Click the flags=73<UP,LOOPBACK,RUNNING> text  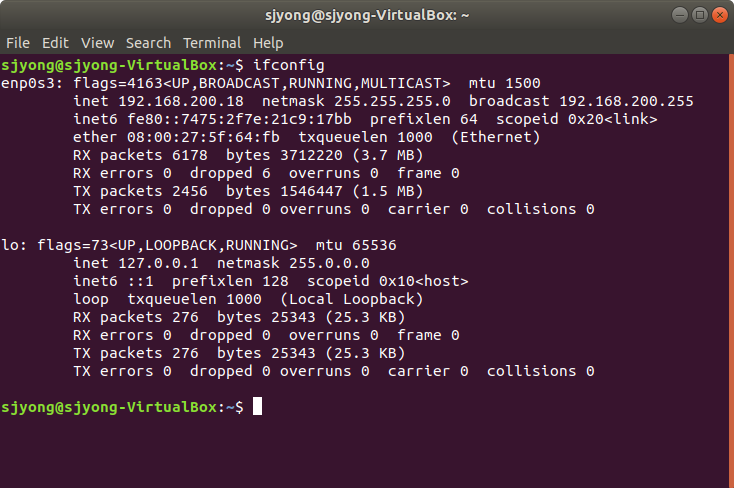167,245
